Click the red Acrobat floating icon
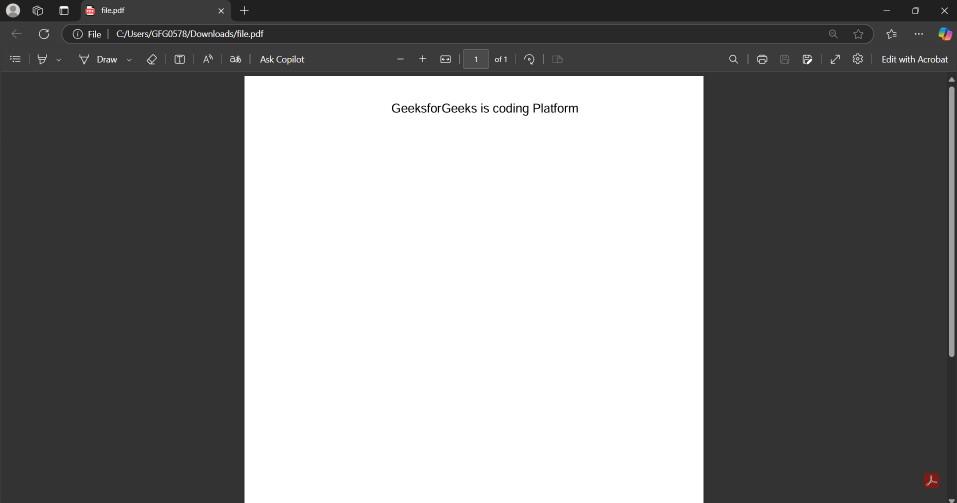This screenshot has width=957, height=503. 931,480
